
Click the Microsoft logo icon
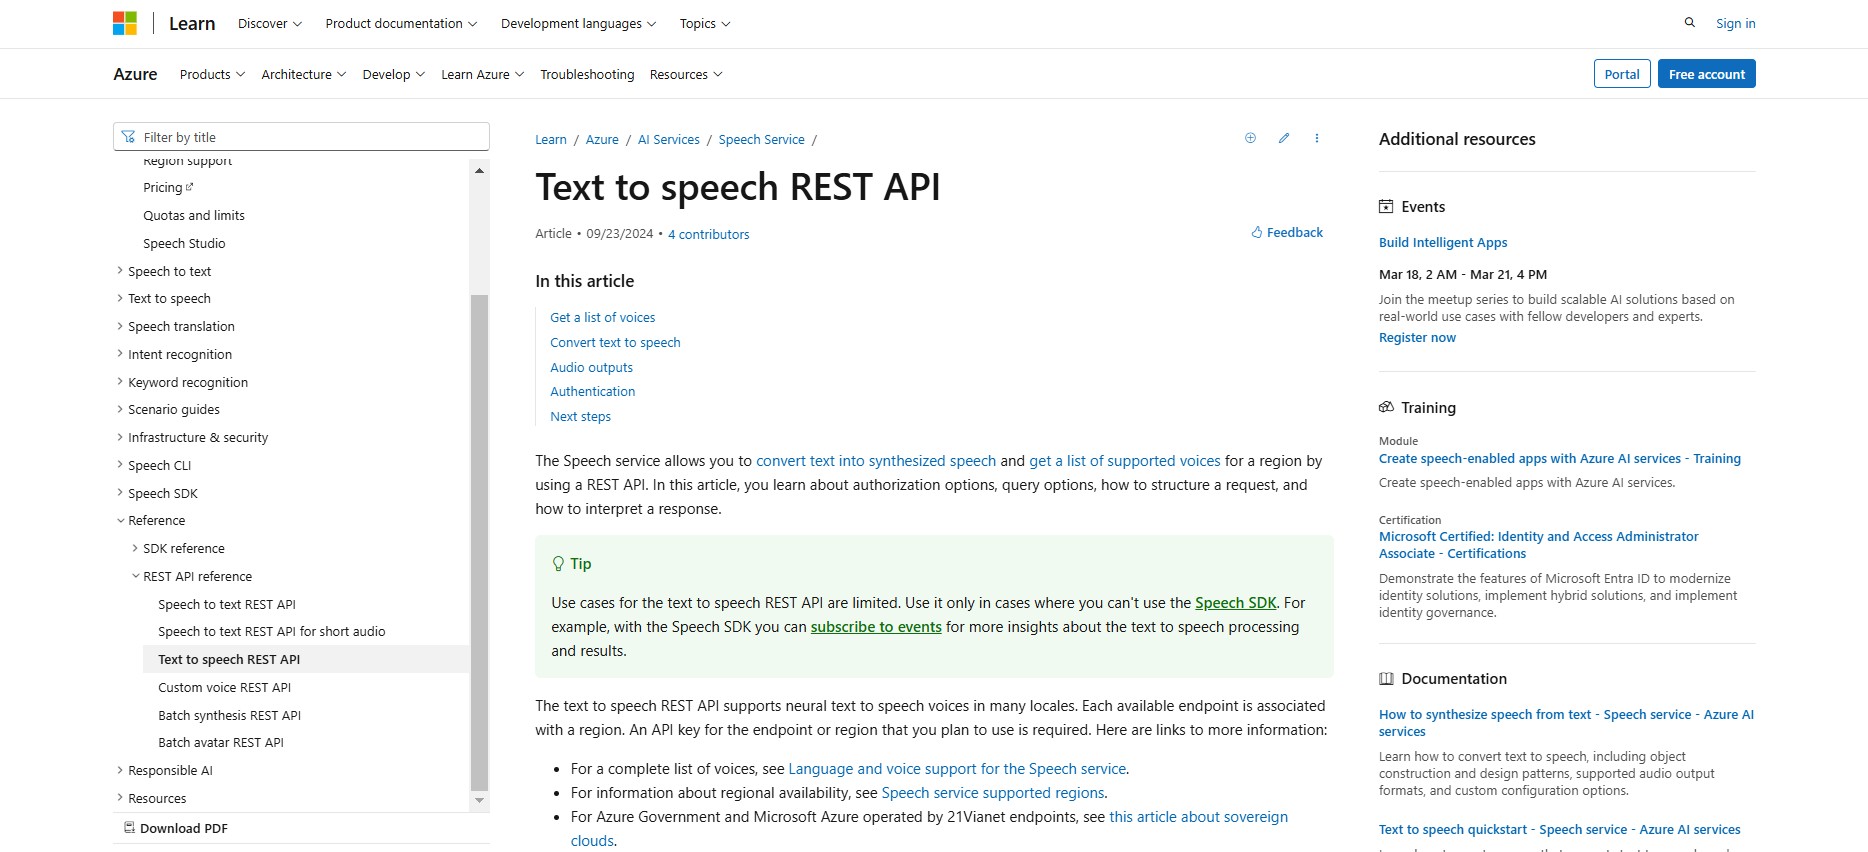pyautogui.click(x=125, y=23)
